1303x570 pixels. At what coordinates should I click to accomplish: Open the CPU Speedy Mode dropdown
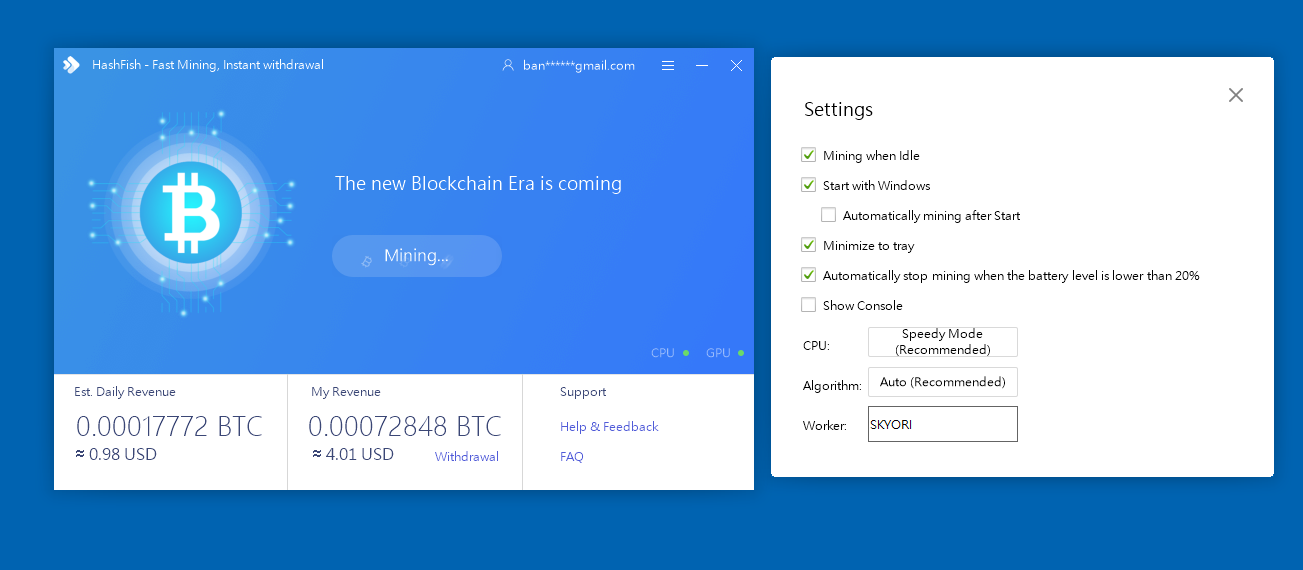[x=943, y=342]
